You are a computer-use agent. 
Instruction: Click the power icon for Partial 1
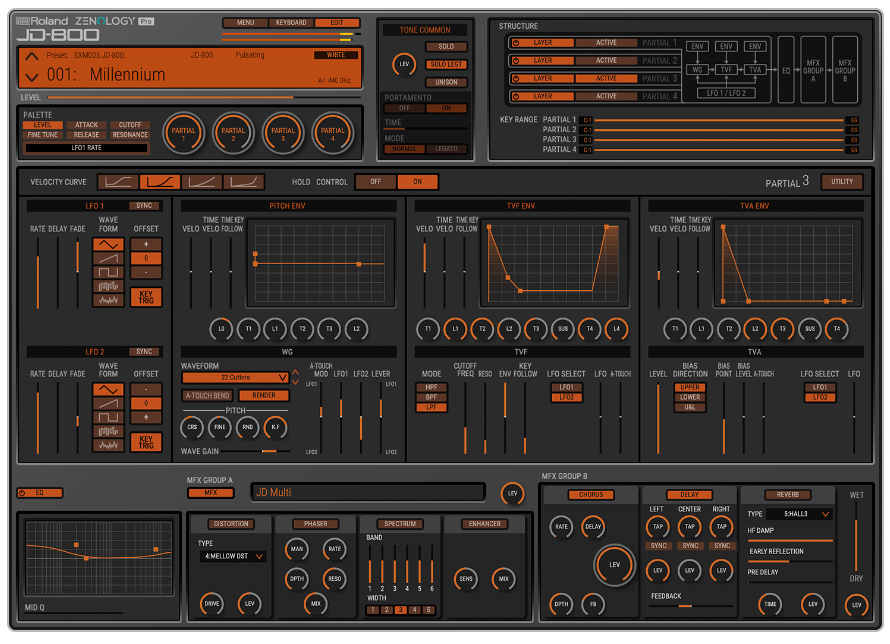coord(516,43)
